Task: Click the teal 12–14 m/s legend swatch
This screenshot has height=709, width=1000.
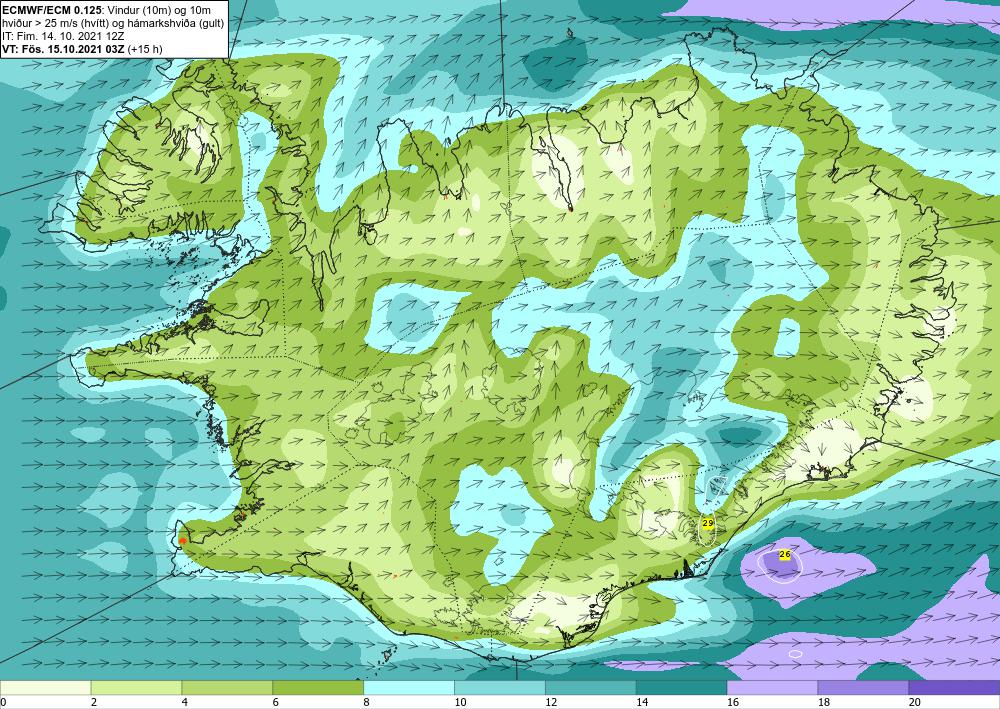Action: coord(591,687)
